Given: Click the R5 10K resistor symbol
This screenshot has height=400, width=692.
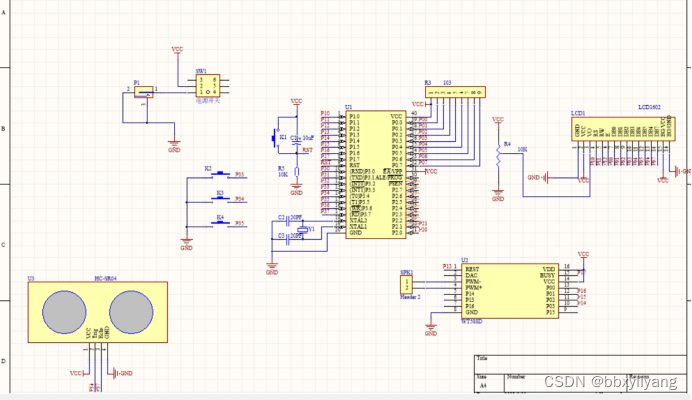Looking at the screenshot, I should click(x=297, y=172).
